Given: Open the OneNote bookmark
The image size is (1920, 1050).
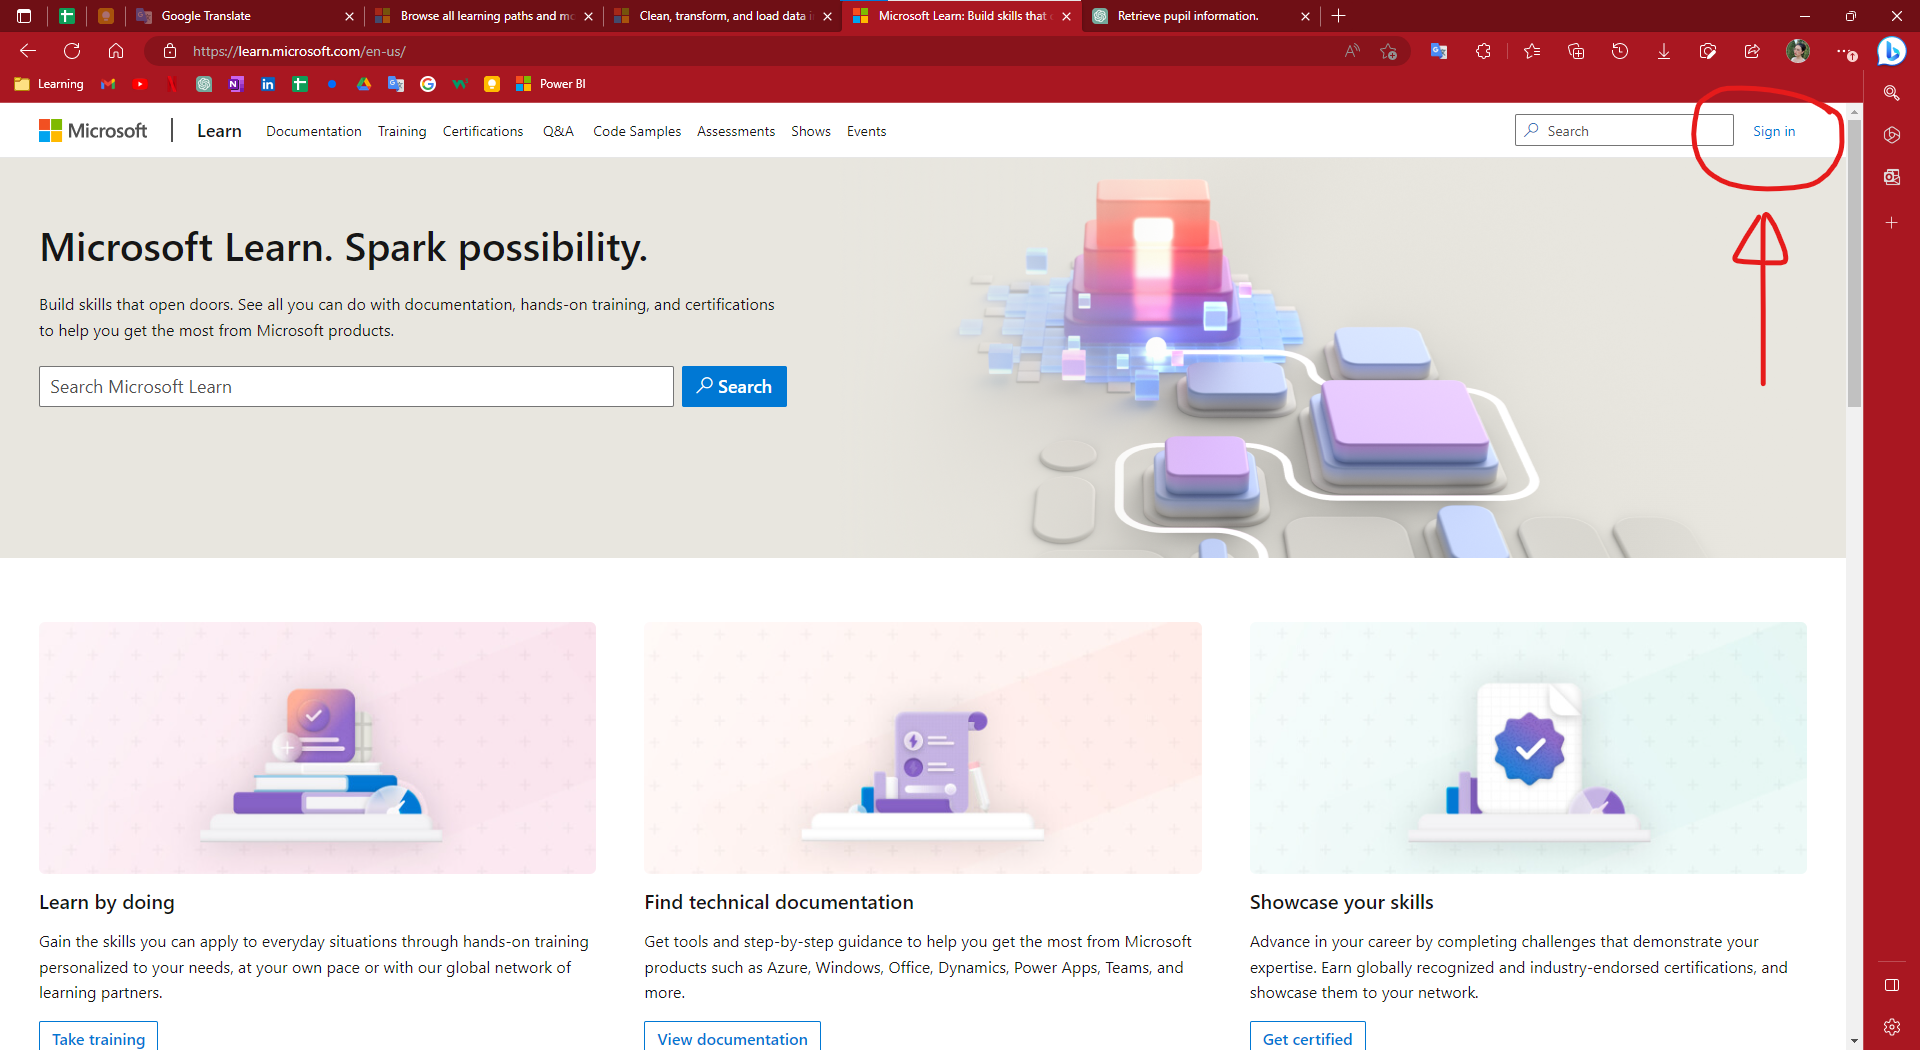Looking at the screenshot, I should point(236,84).
